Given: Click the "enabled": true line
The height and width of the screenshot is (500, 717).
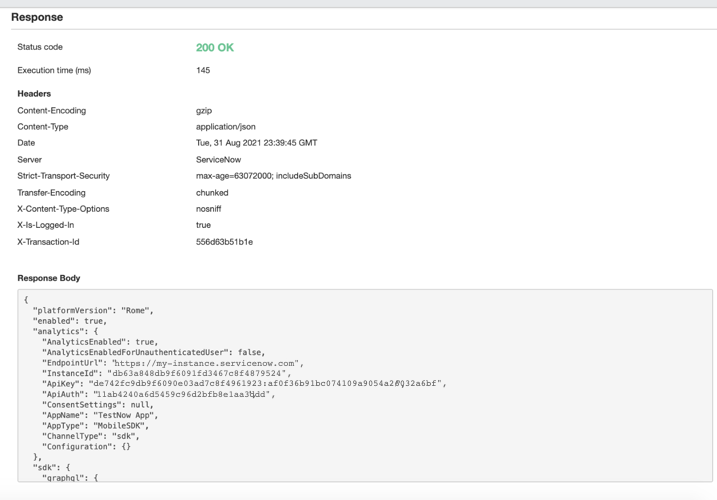Looking at the screenshot, I should (x=70, y=321).
